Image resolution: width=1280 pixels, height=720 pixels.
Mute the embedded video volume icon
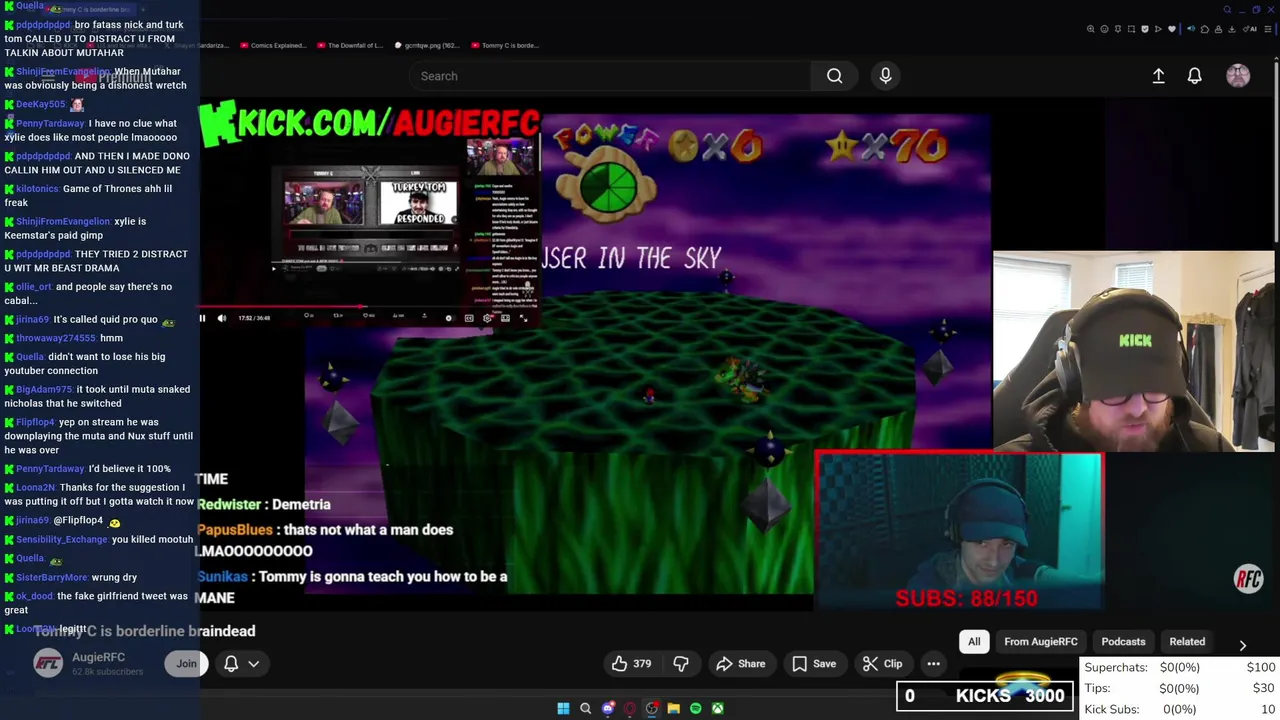222,318
